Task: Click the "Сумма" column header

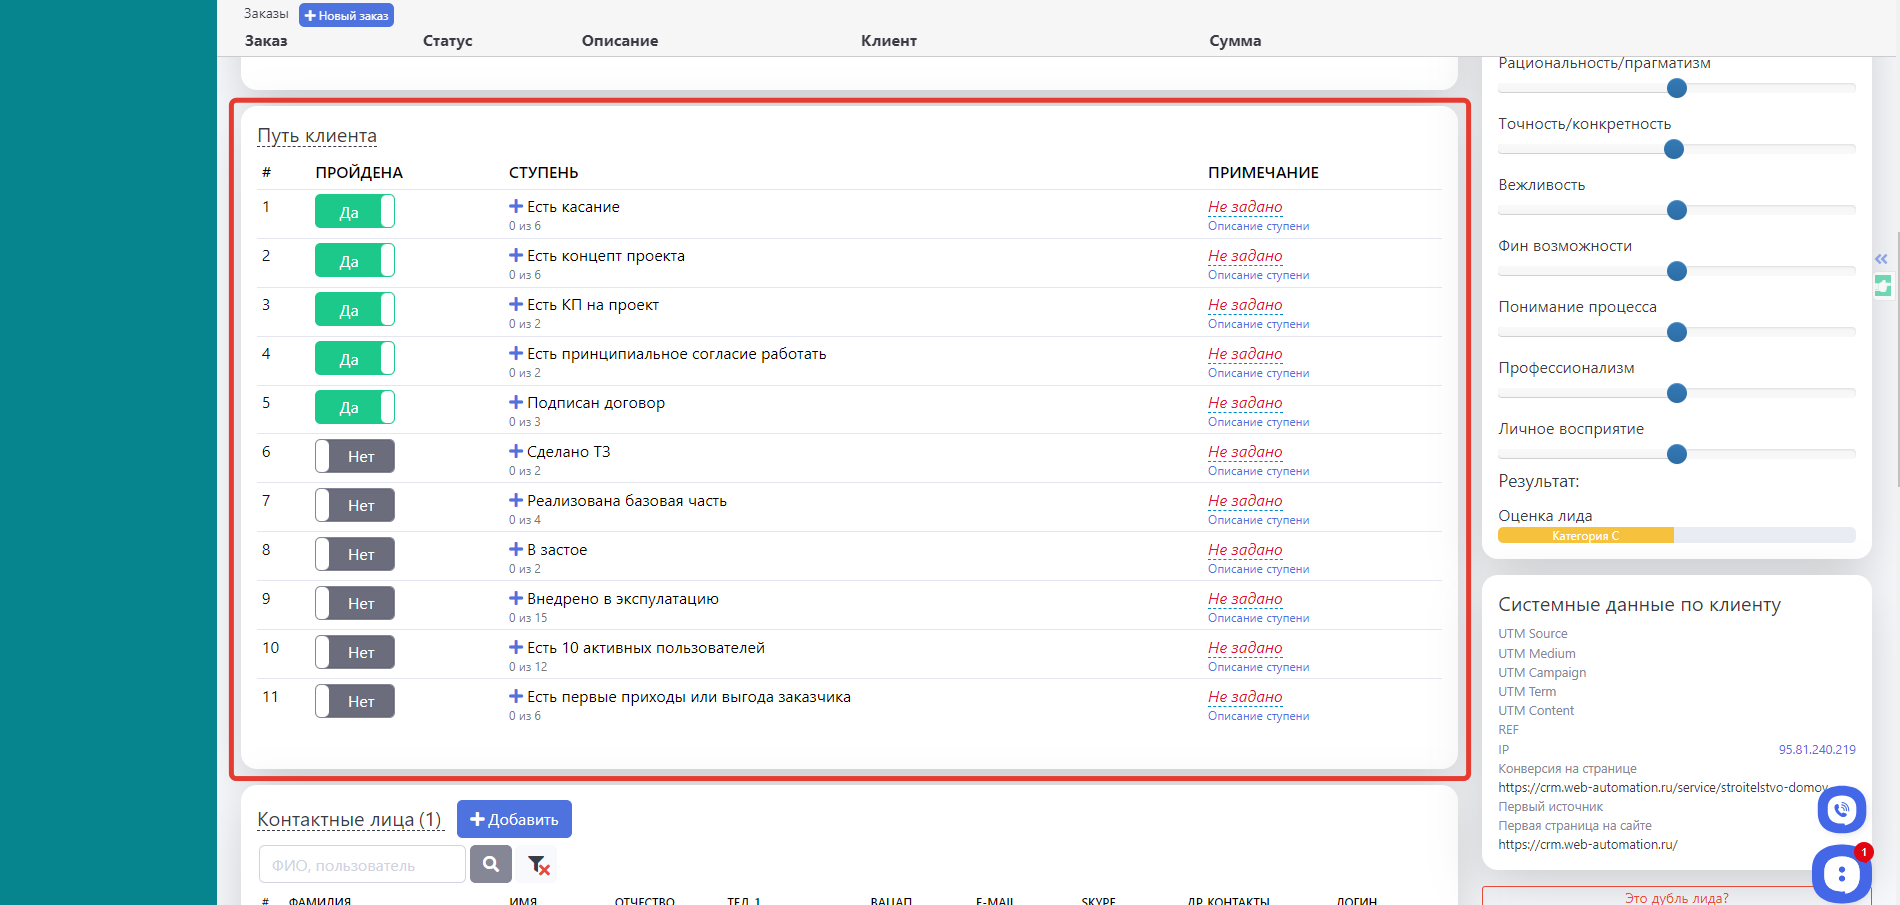Action: pos(1234,41)
